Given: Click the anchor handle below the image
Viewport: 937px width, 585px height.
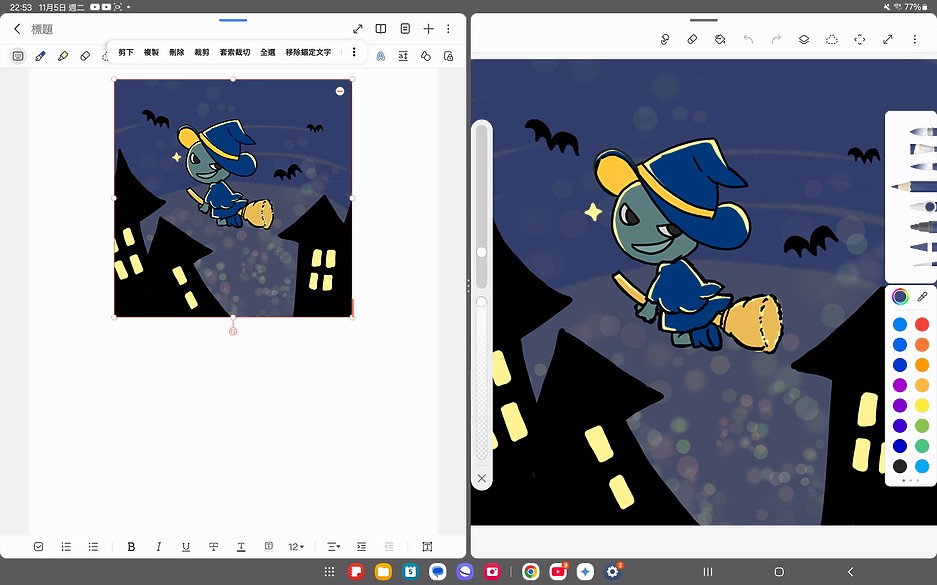Looking at the screenshot, I should click(x=233, y=330).
